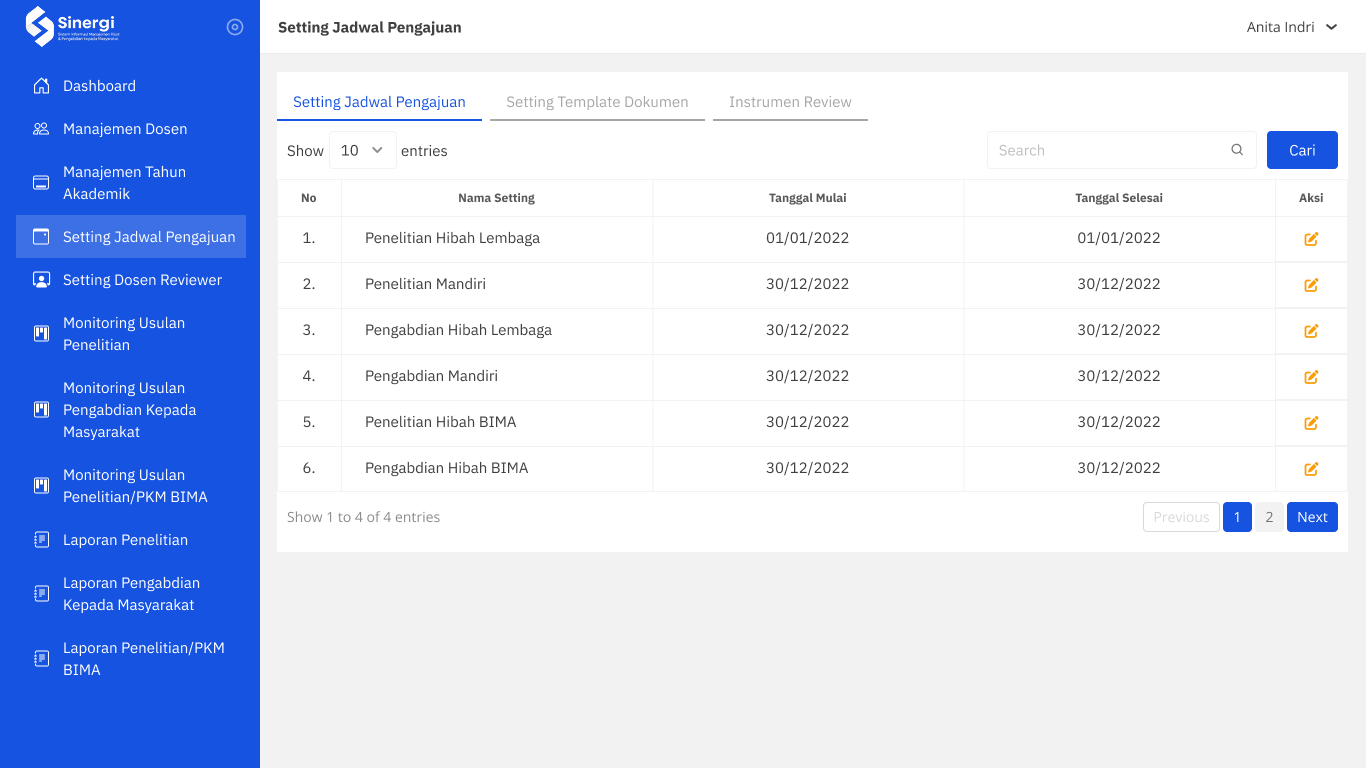Click the Laporan Pengabdian Kepada Masyarakat icon
Screen dimensions: 1366x768
pyautogui.click(x=41, y=594)
